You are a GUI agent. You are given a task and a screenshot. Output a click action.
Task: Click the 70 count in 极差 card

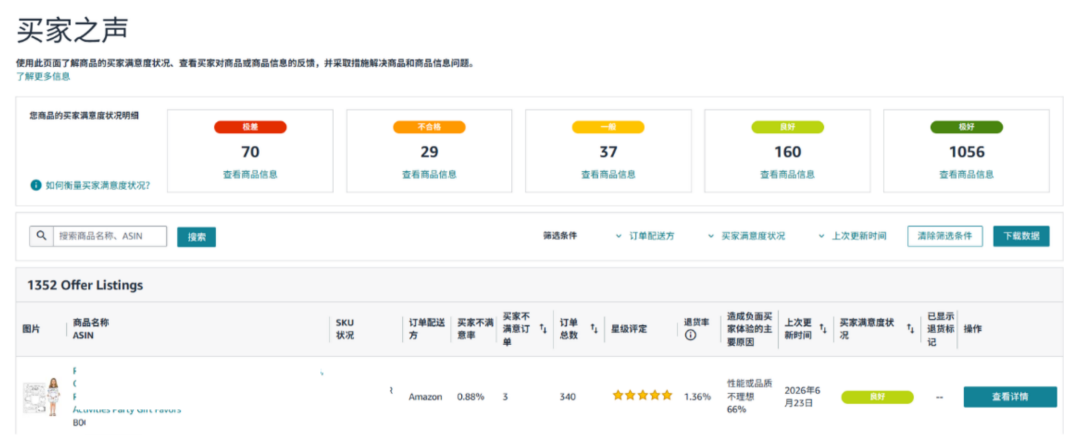pyautogui.click(x=250, y=152)
